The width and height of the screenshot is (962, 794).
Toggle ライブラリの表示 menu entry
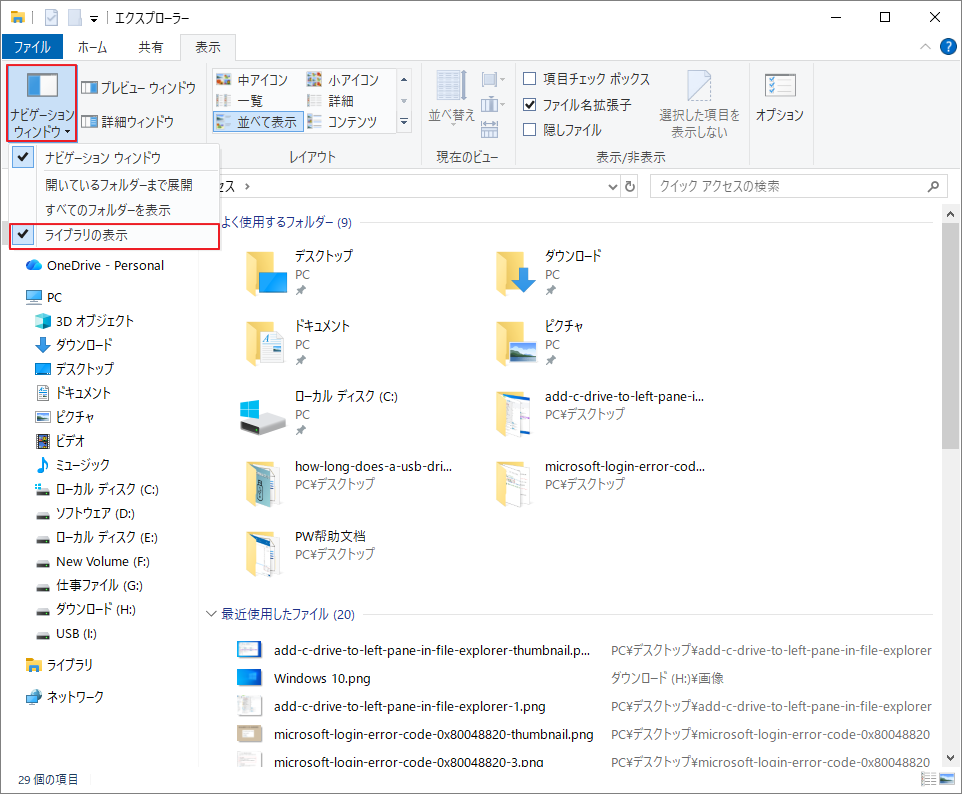(x=115, y=236)
